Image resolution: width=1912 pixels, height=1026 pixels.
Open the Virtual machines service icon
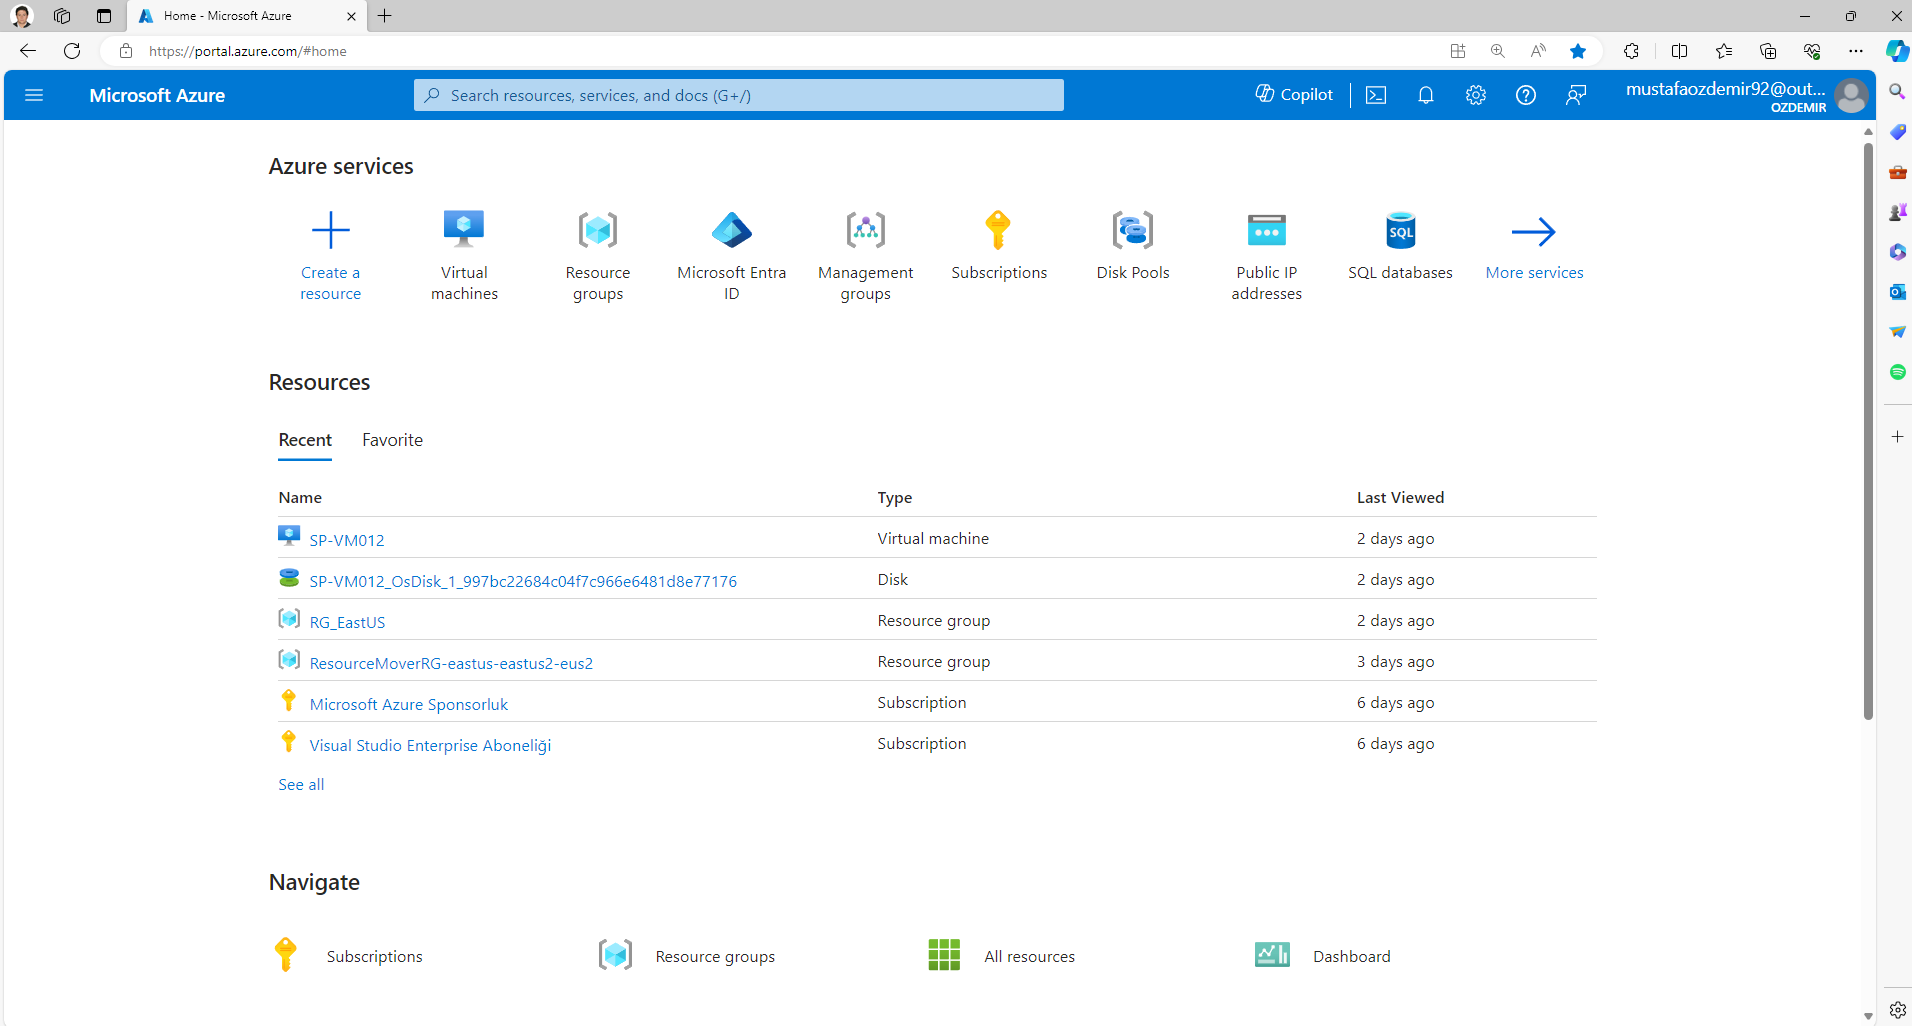(464, 230)
